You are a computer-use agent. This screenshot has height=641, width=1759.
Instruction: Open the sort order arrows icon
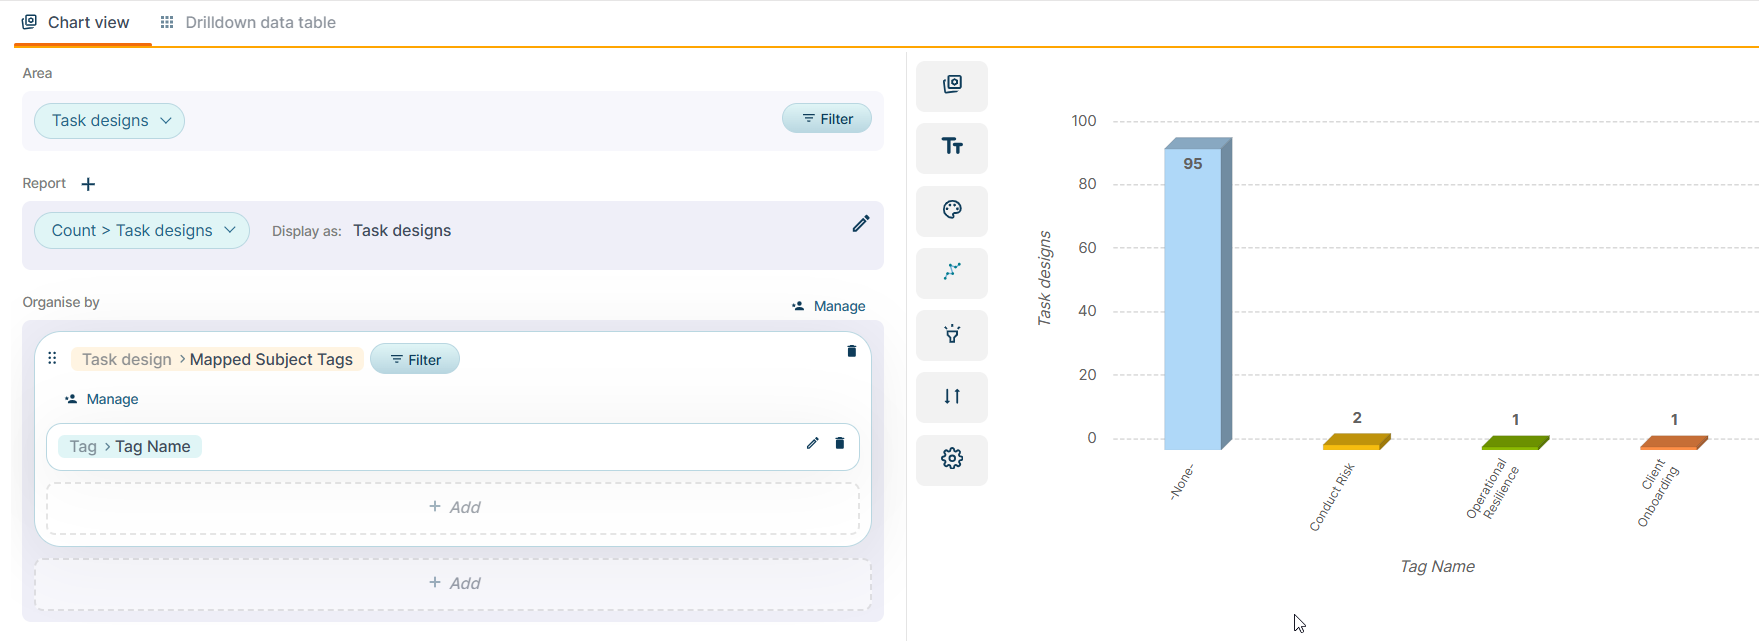952,397
